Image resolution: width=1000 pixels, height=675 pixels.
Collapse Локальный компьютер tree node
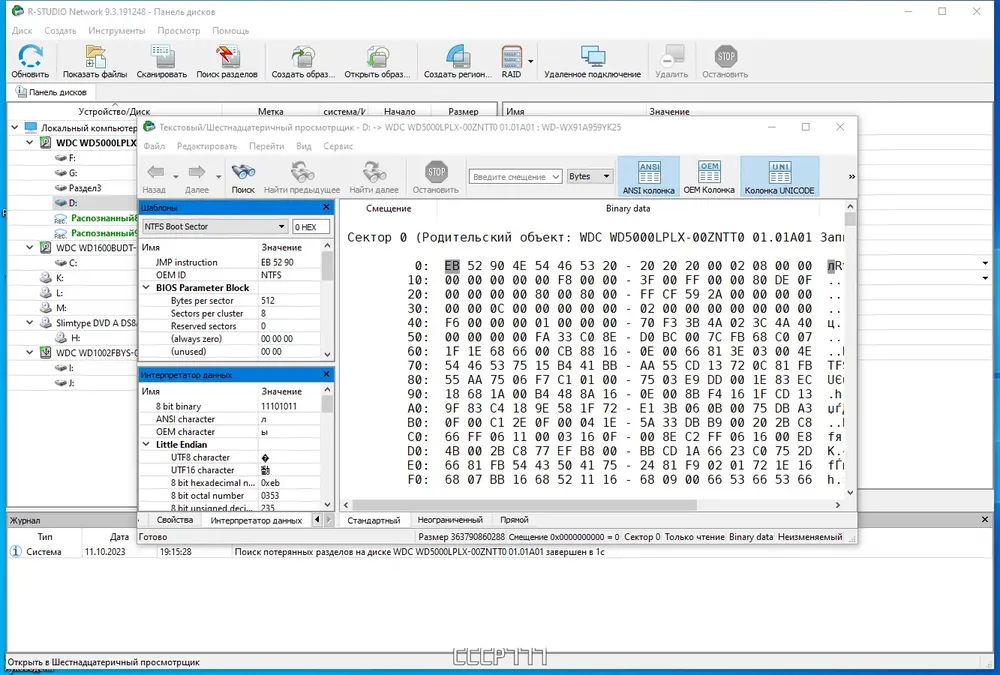14,128
